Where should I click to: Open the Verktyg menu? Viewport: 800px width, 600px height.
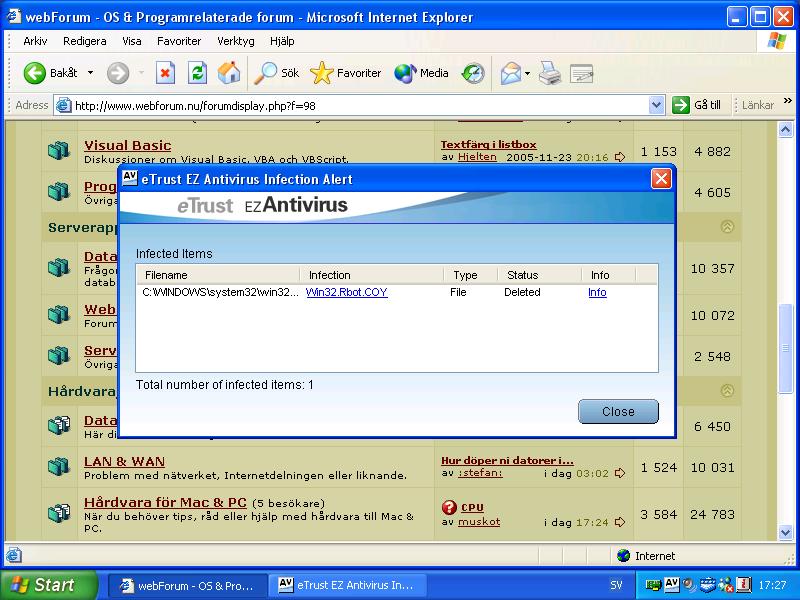tap(236, 41)
